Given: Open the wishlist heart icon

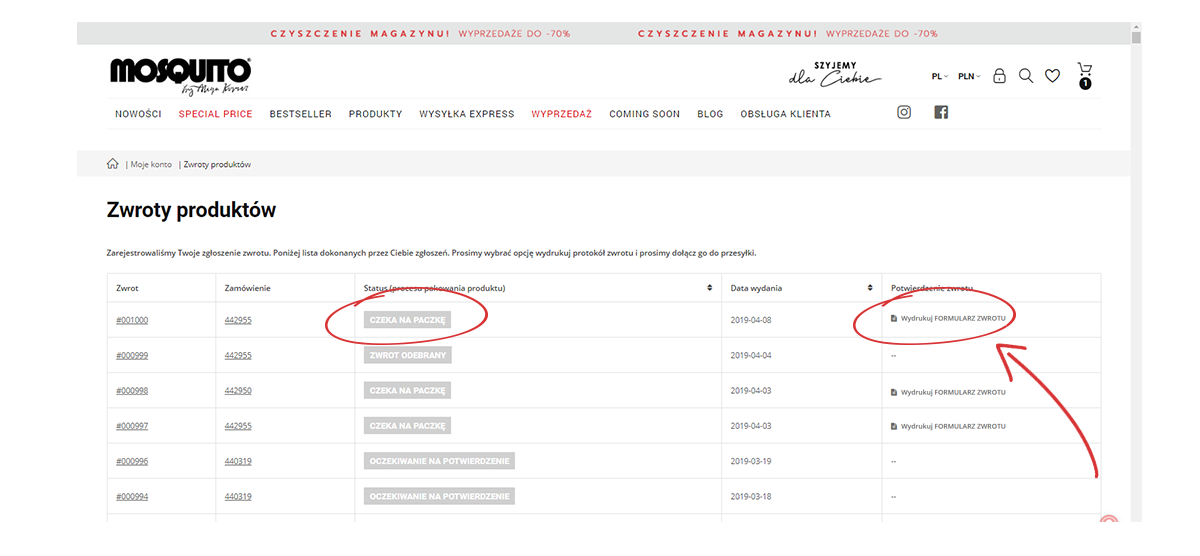Looking at the screenshot, I should [x=1052, y=76].
